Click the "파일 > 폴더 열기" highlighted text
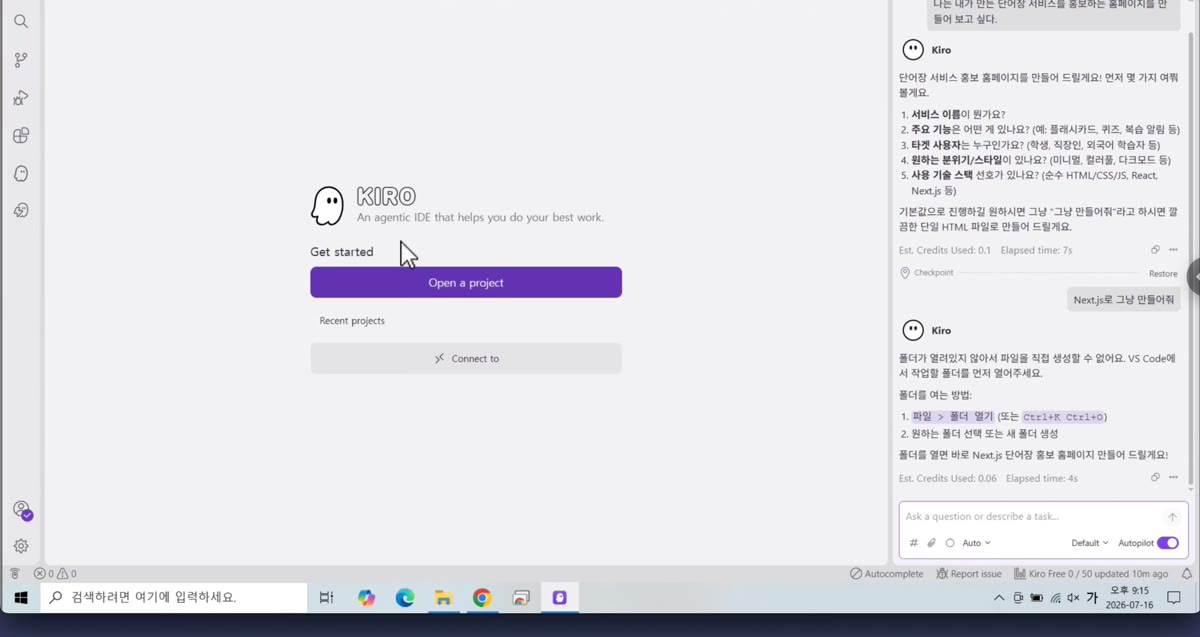1200x637 pixels. pos(953,417)
